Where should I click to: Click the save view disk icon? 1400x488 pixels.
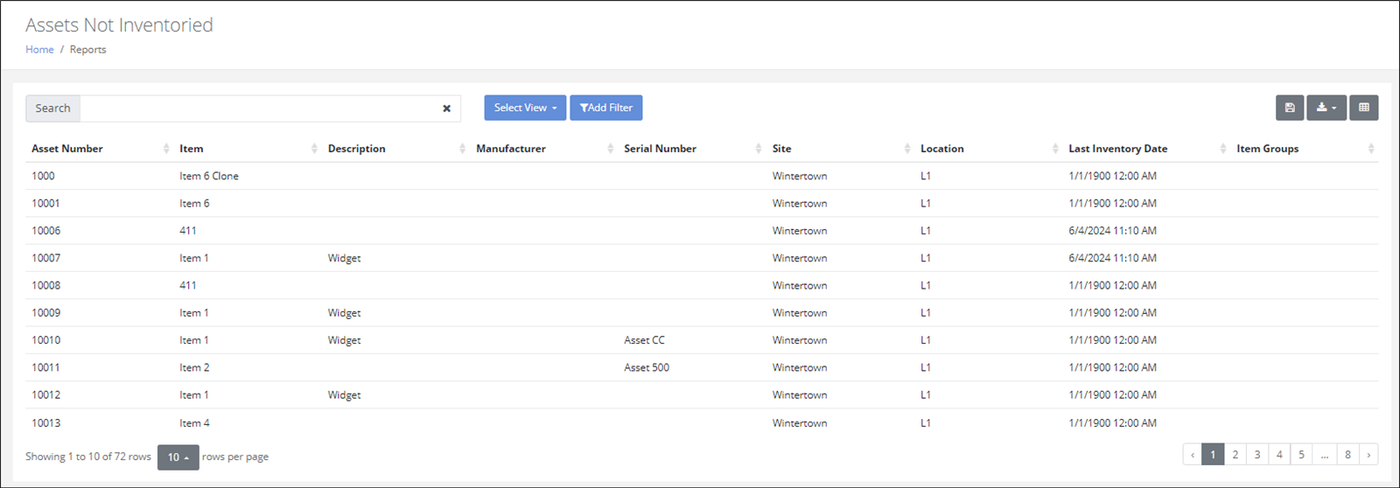click(1290, 108)
